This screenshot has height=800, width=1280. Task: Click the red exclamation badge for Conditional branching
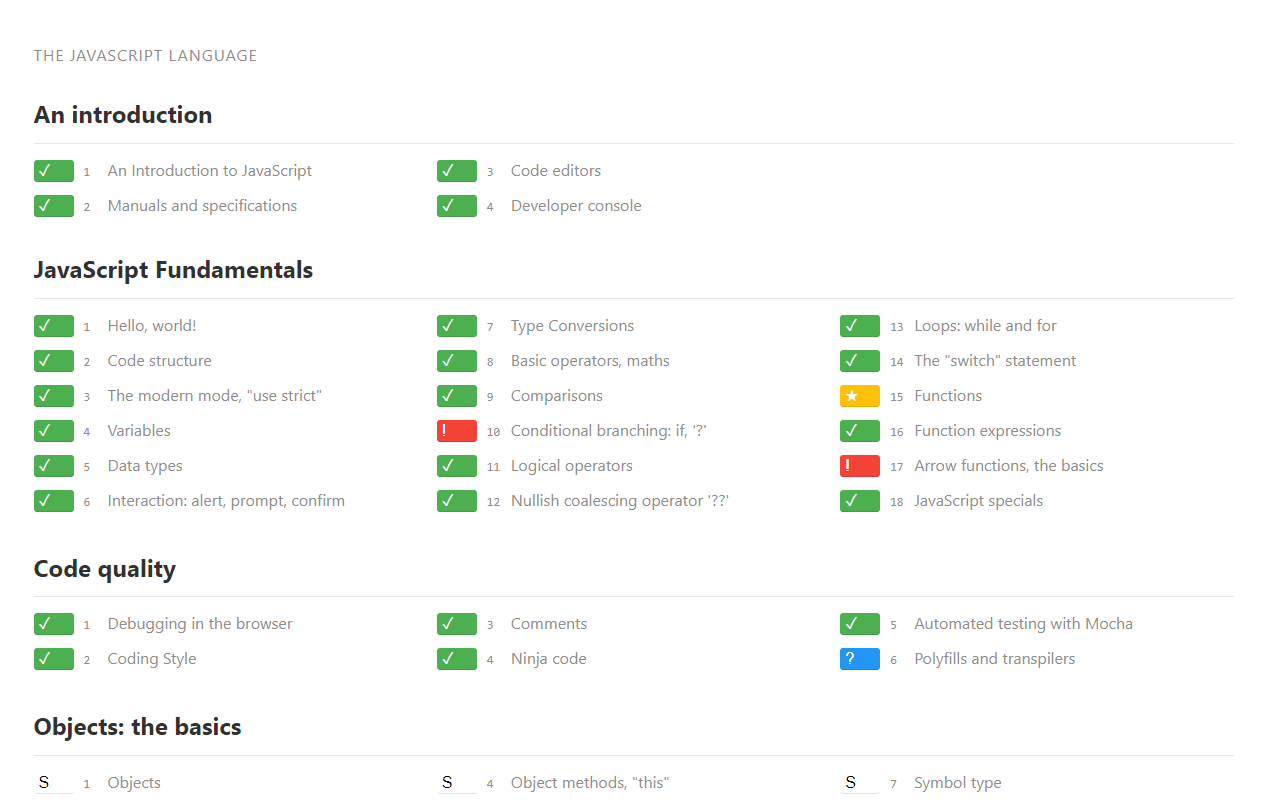click(457, 431)
